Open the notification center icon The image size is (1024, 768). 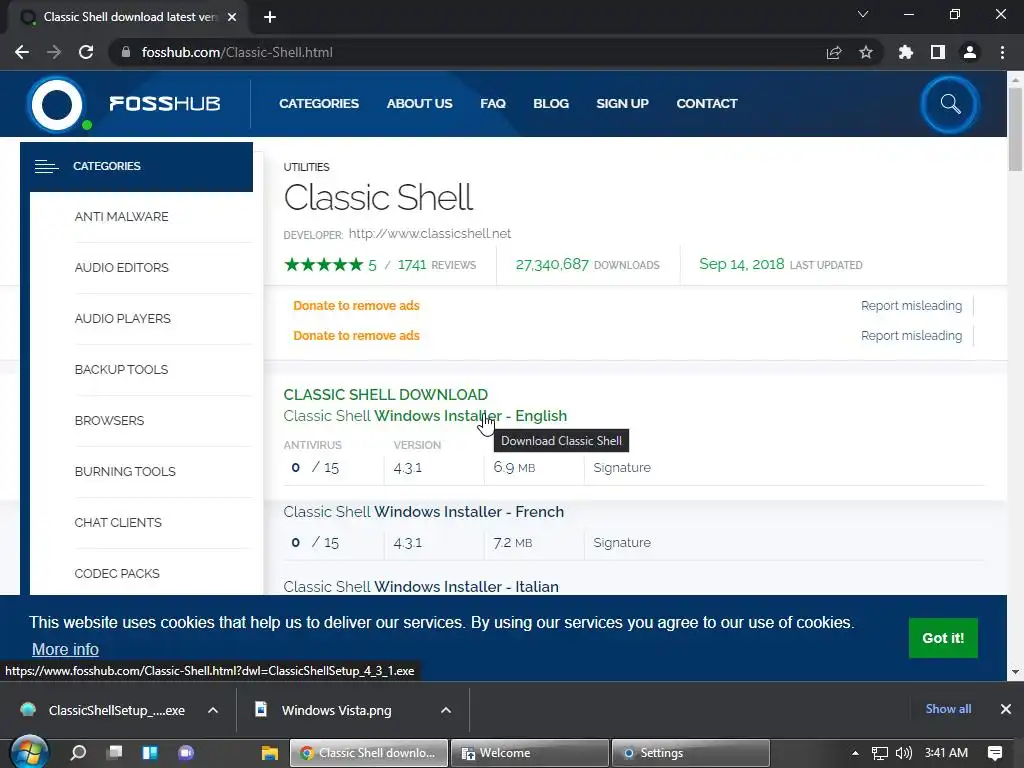pos(995,753)
